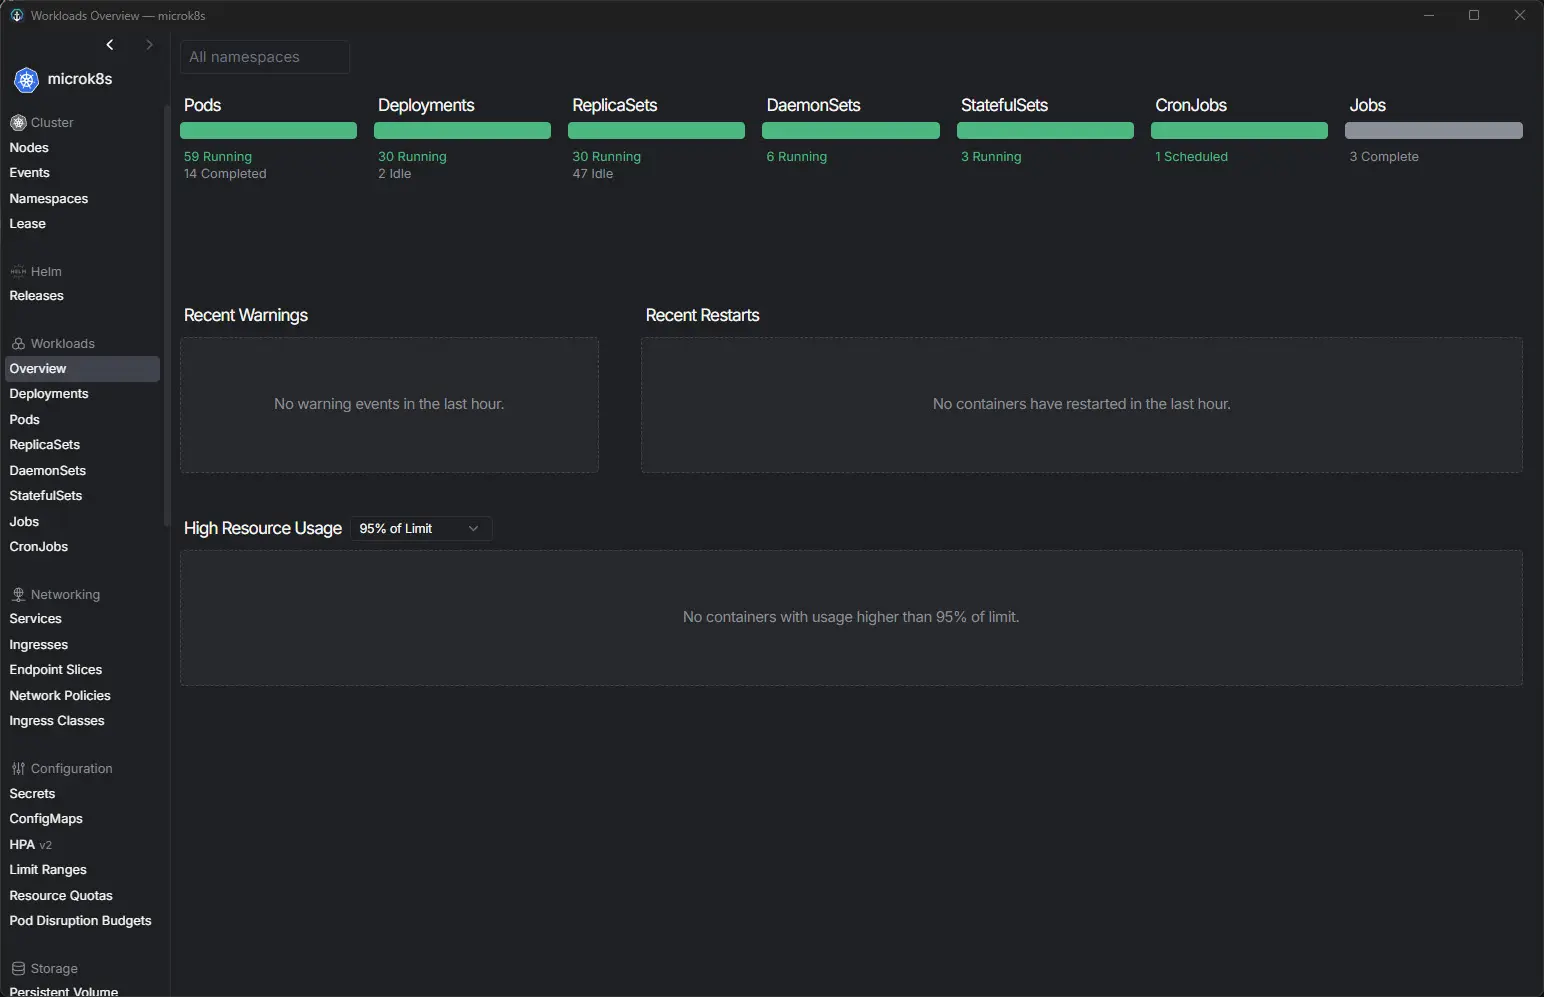Screen dimensions: 1544x997
Task: Open the 95% of Limit dropdown
Action: 420,529
